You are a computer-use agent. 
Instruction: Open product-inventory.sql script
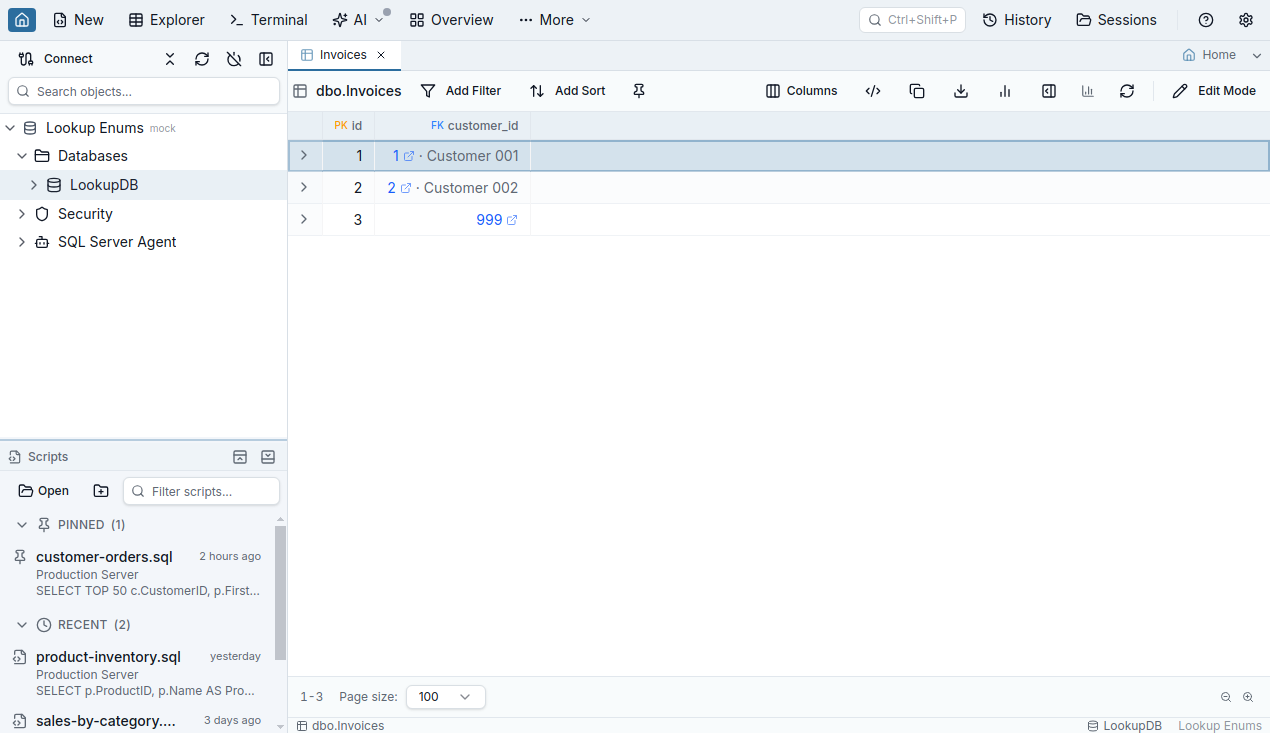[137, 674]
